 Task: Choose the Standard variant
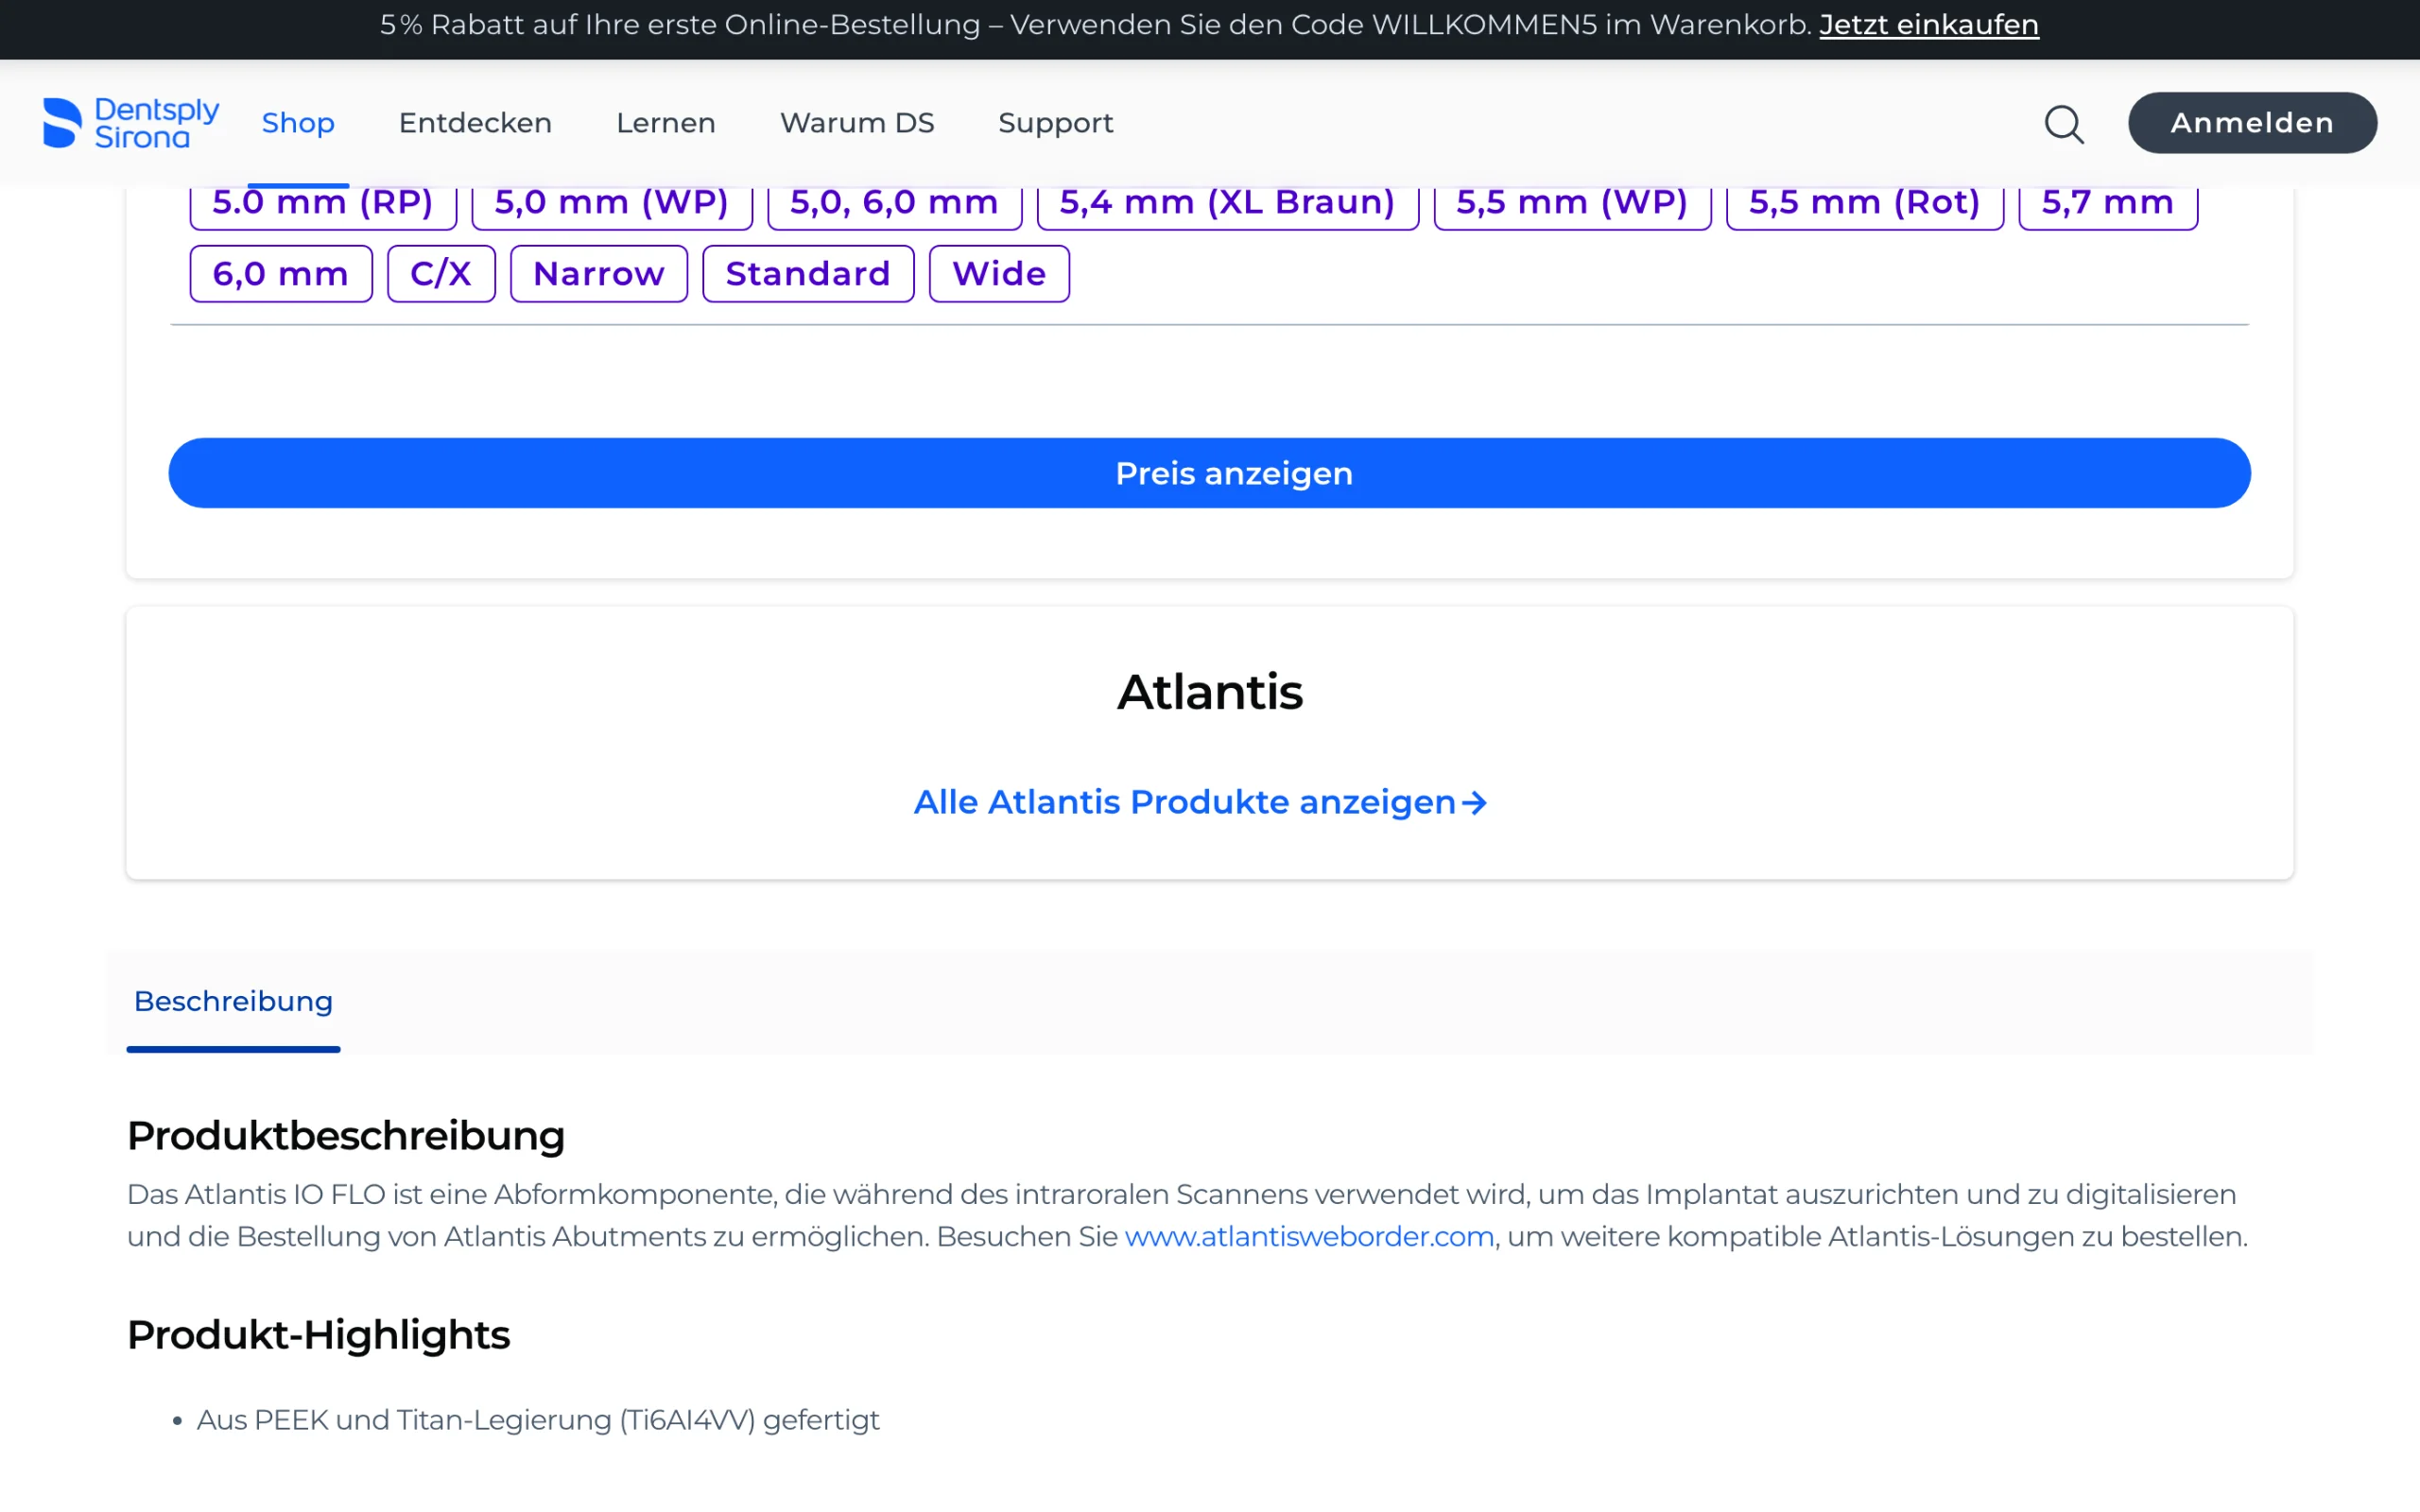(x=808, y=274)
